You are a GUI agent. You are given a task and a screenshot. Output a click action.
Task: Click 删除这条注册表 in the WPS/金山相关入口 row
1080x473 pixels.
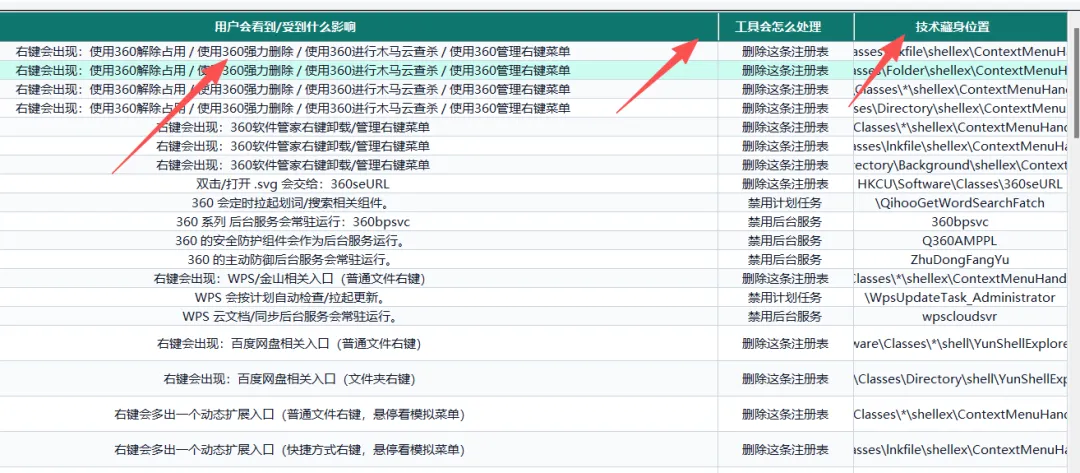click(x=785, y=279)
